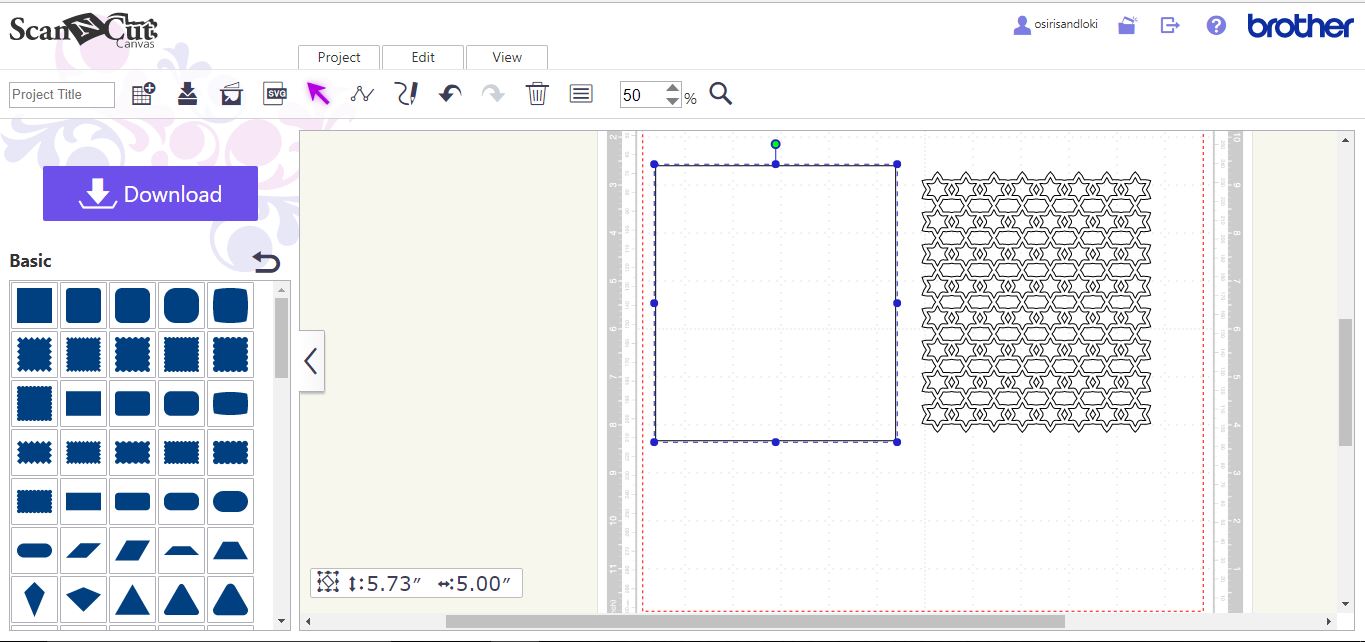This screenshot has height=642, width=1365.
Task: Delete the selected shape using trash icon
Action: [537, 93]
